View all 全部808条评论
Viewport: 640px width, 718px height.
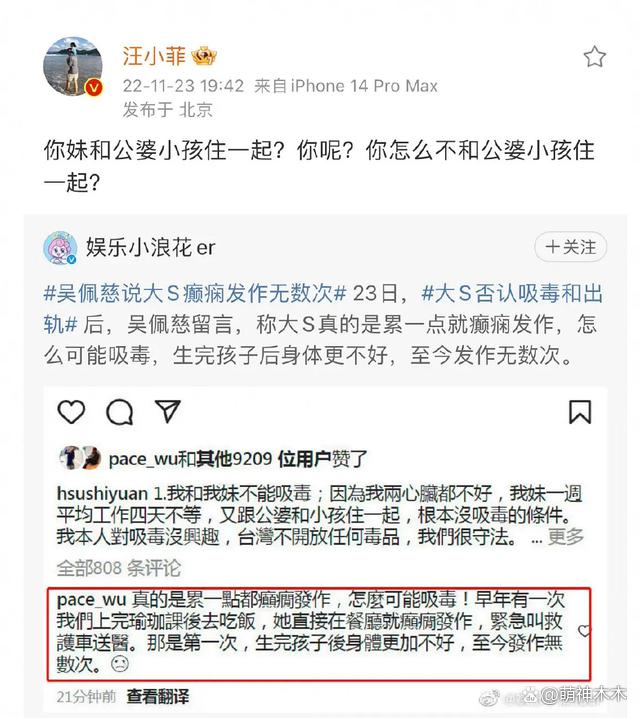coord(119,568)
